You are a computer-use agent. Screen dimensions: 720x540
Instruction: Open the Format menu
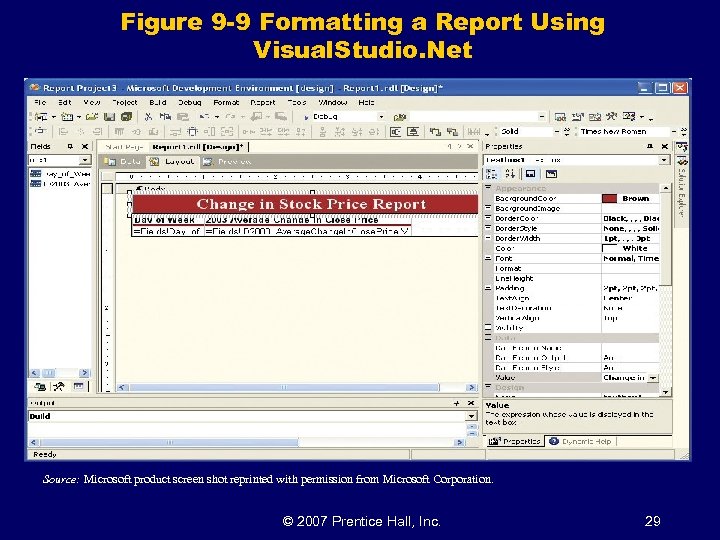point(226,102)
